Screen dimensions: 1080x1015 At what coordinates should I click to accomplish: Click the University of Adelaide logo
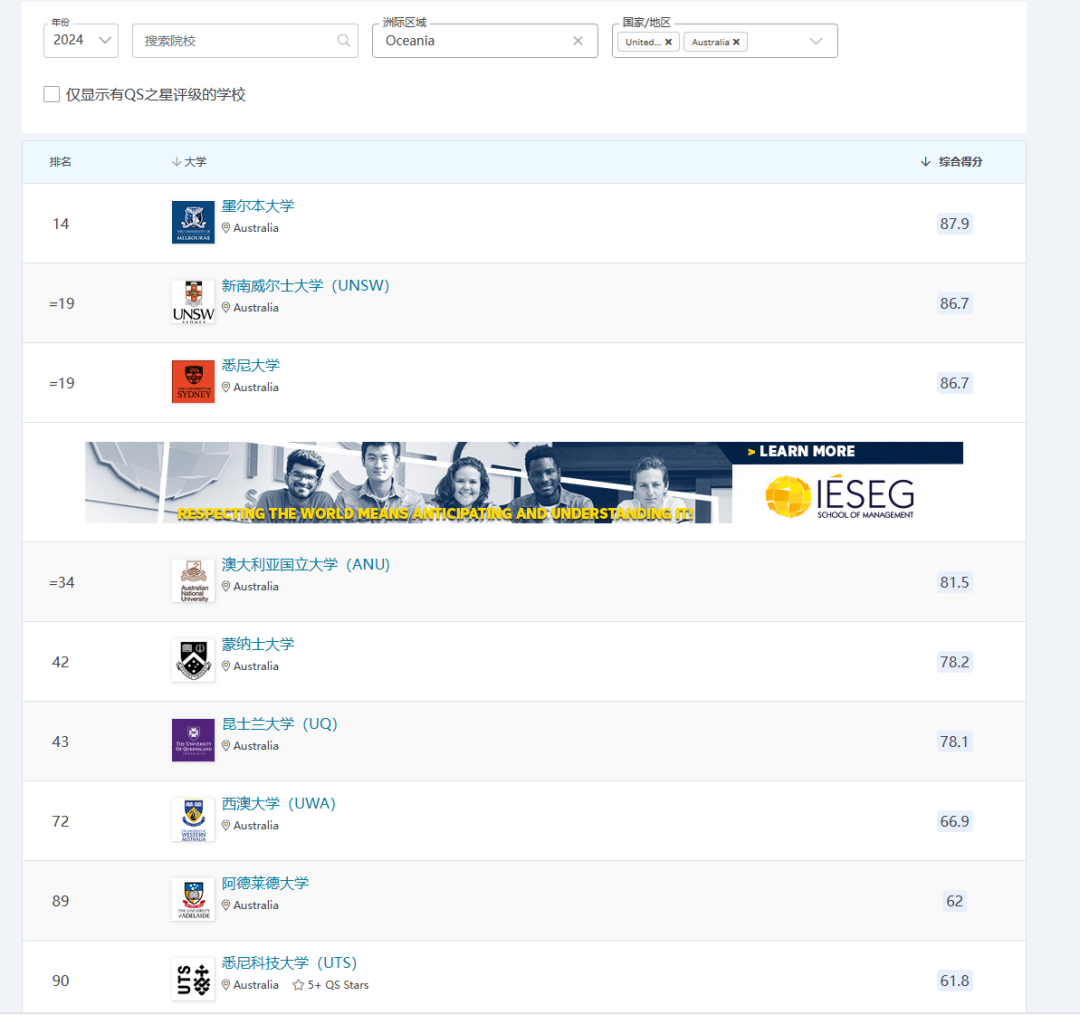pos(193,899)
